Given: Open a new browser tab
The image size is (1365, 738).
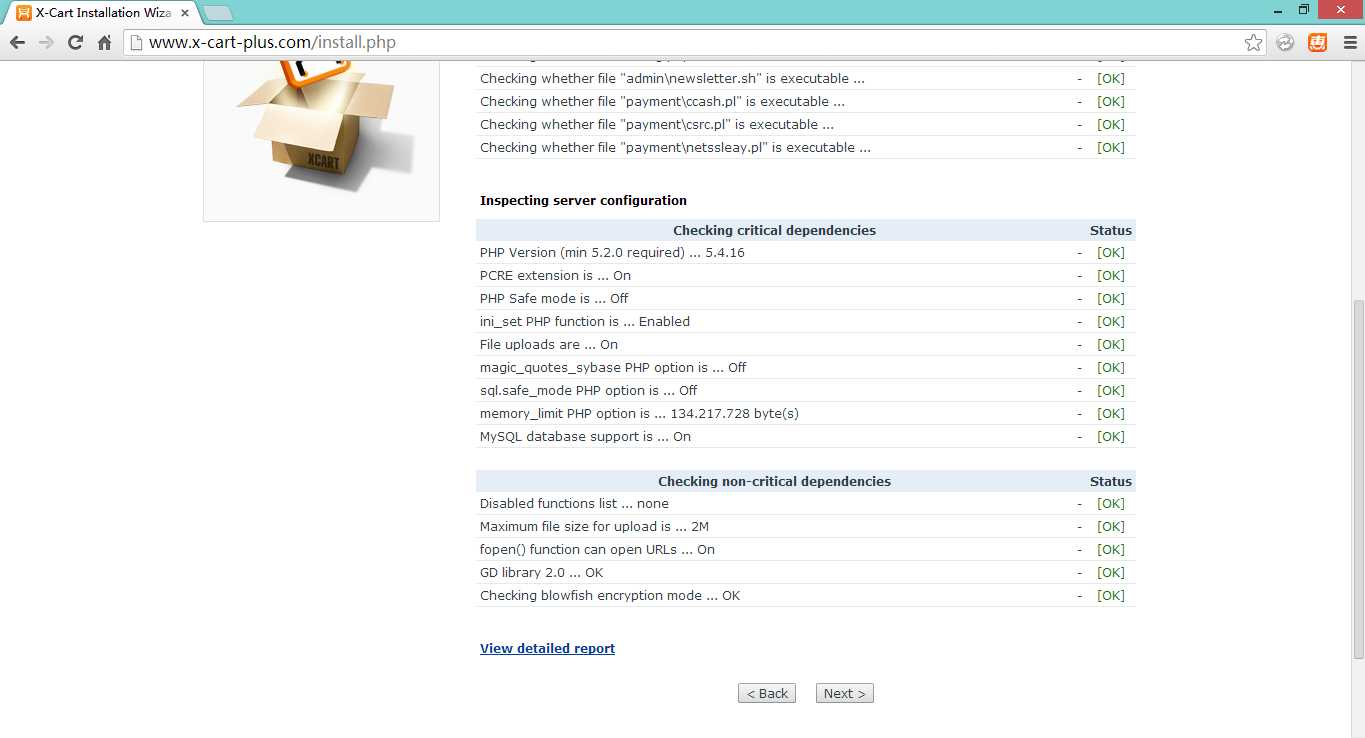Looking at the screenshot, I should click(x=217, y=13).
